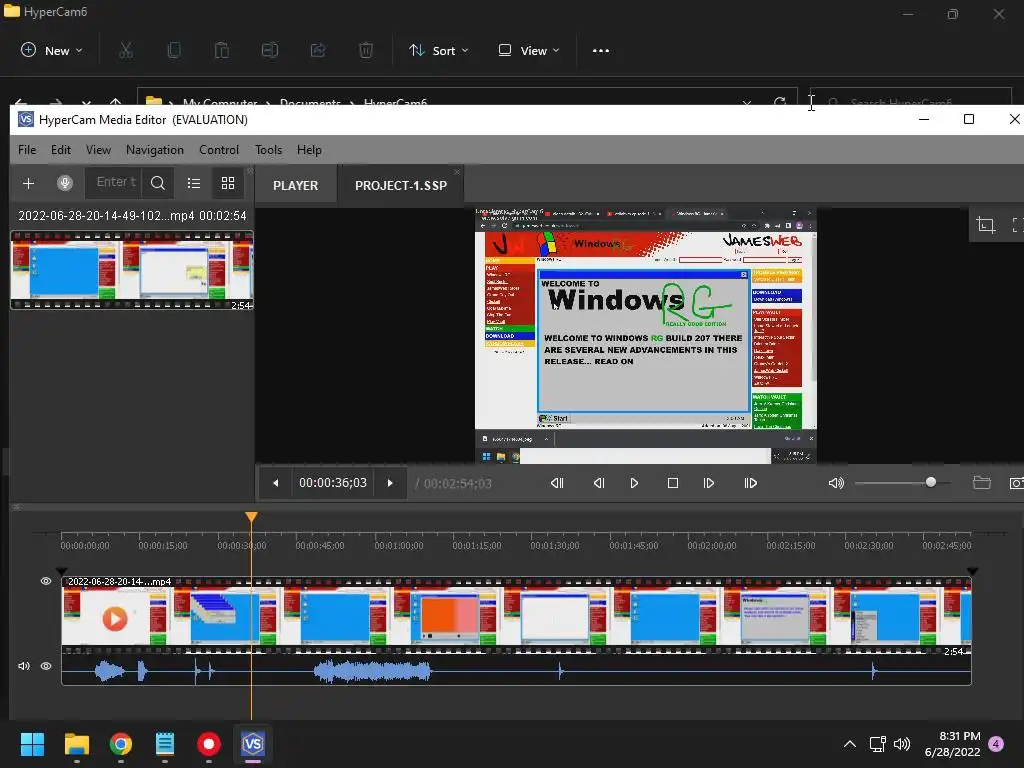Select the video clip on timeline

pyautogui.click(x=516, y=616)
